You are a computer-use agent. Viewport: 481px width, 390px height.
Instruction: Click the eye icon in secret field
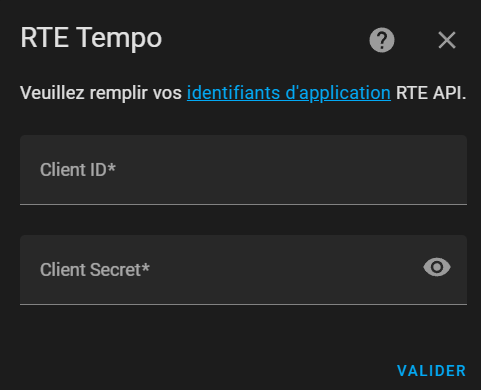tap(437, 267)
